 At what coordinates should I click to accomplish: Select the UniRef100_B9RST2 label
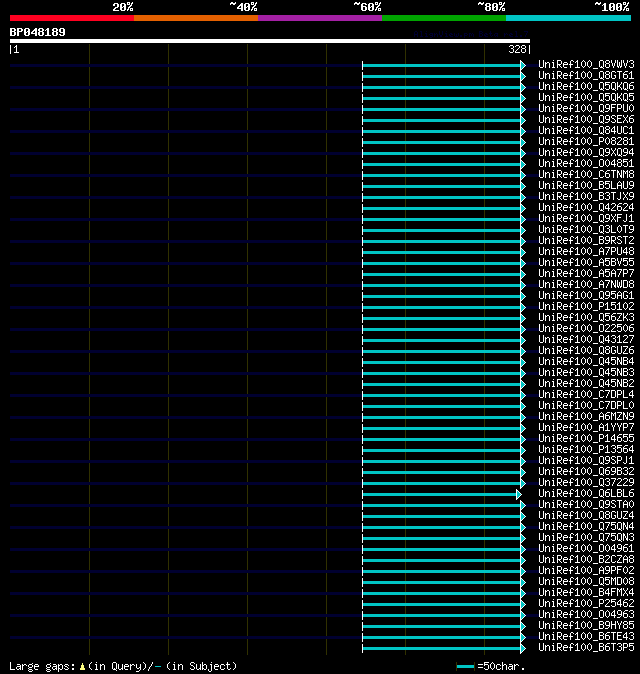click(586, 241)
